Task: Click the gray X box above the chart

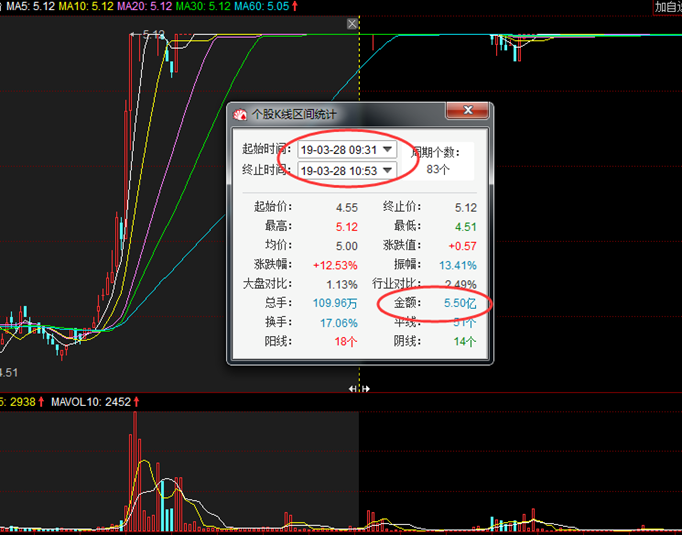Action: 352,23
